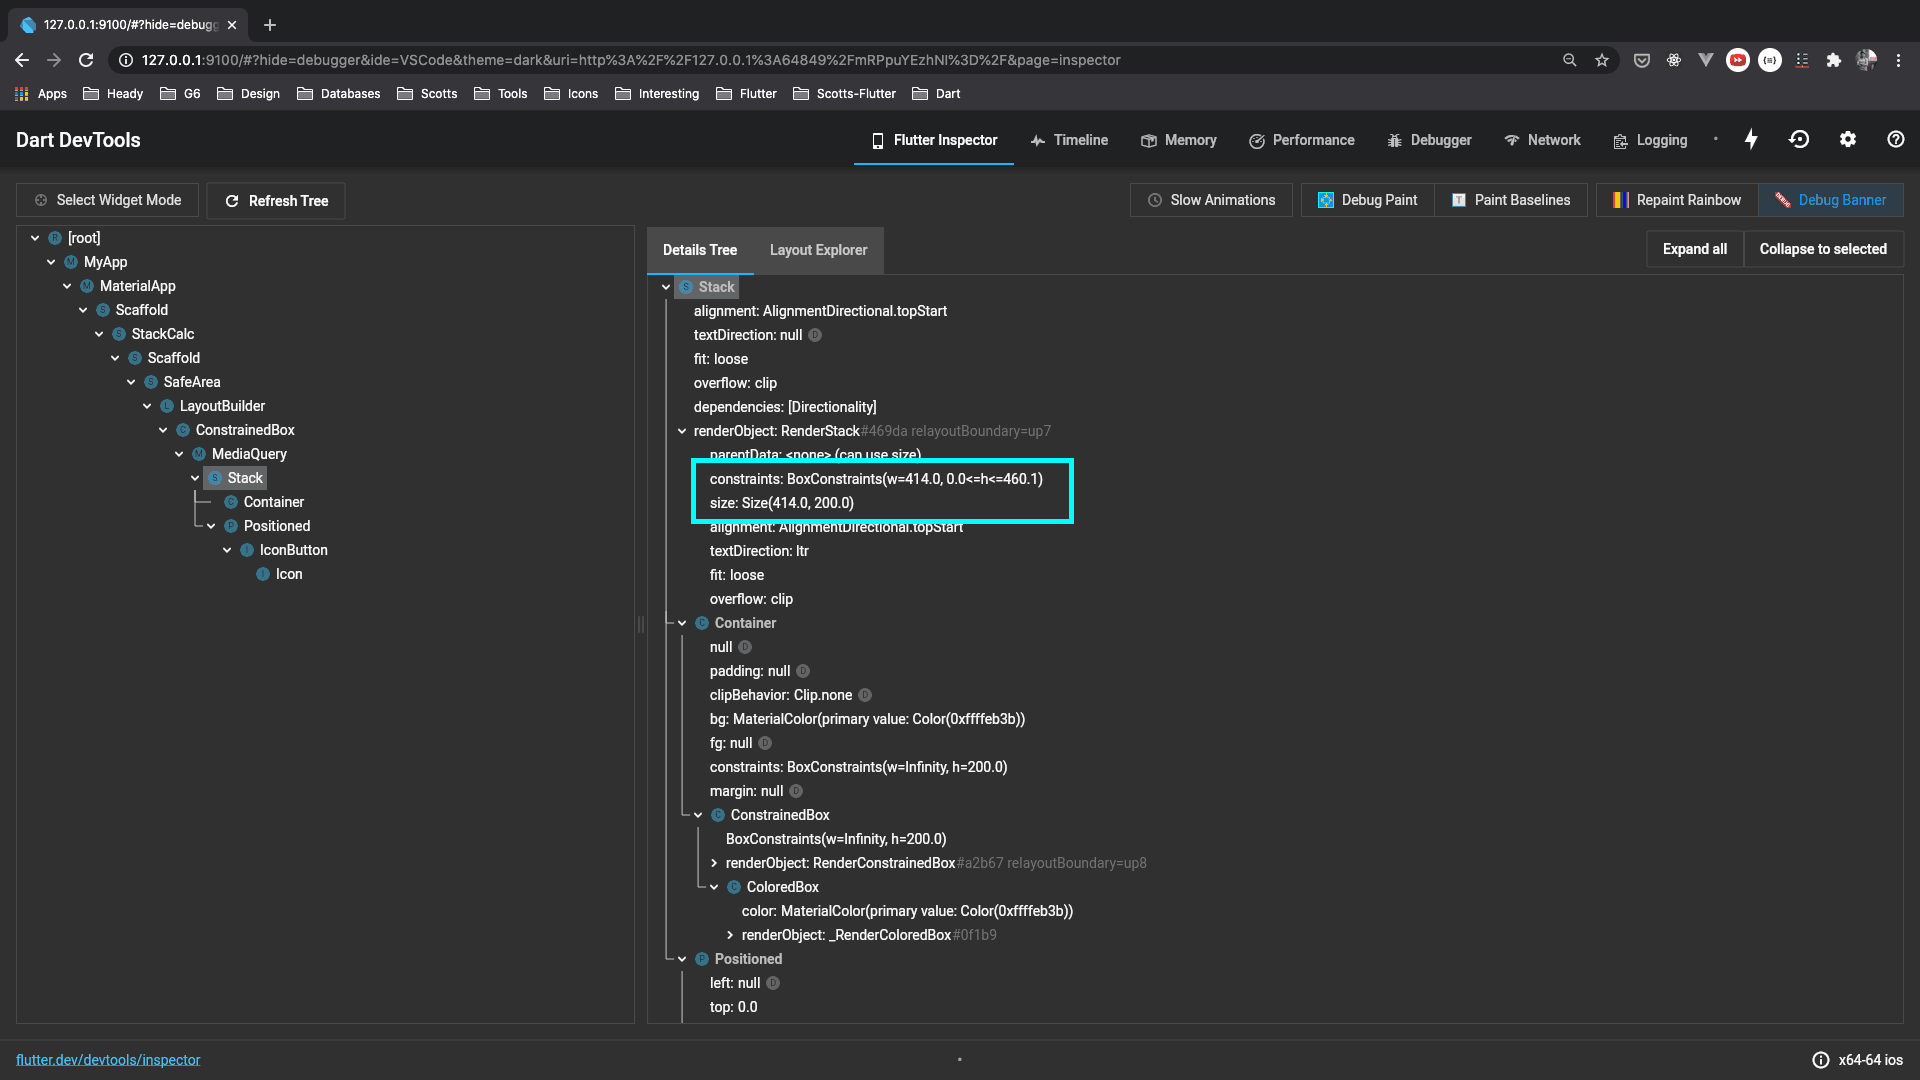
Task: Click the Stack widget icon in details tree
Action: [686, 287]
